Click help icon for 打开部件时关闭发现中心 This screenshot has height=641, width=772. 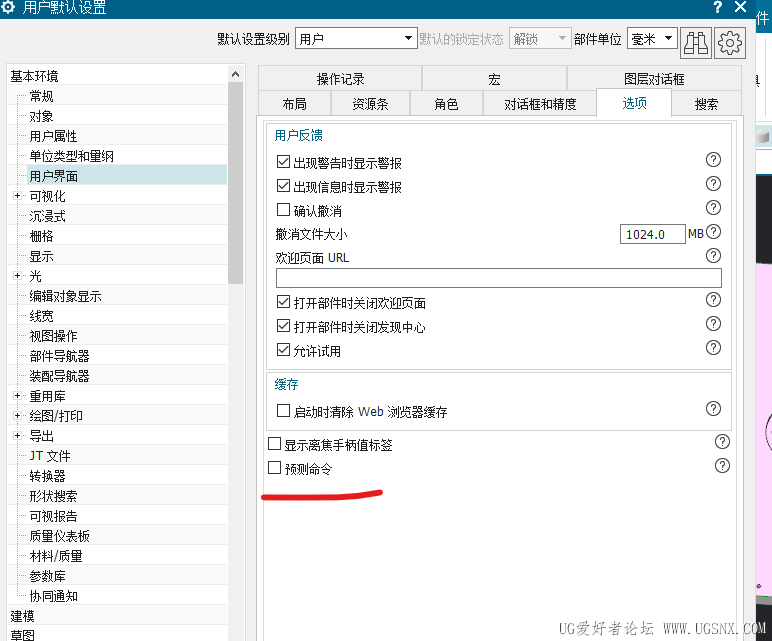[713, 324]
